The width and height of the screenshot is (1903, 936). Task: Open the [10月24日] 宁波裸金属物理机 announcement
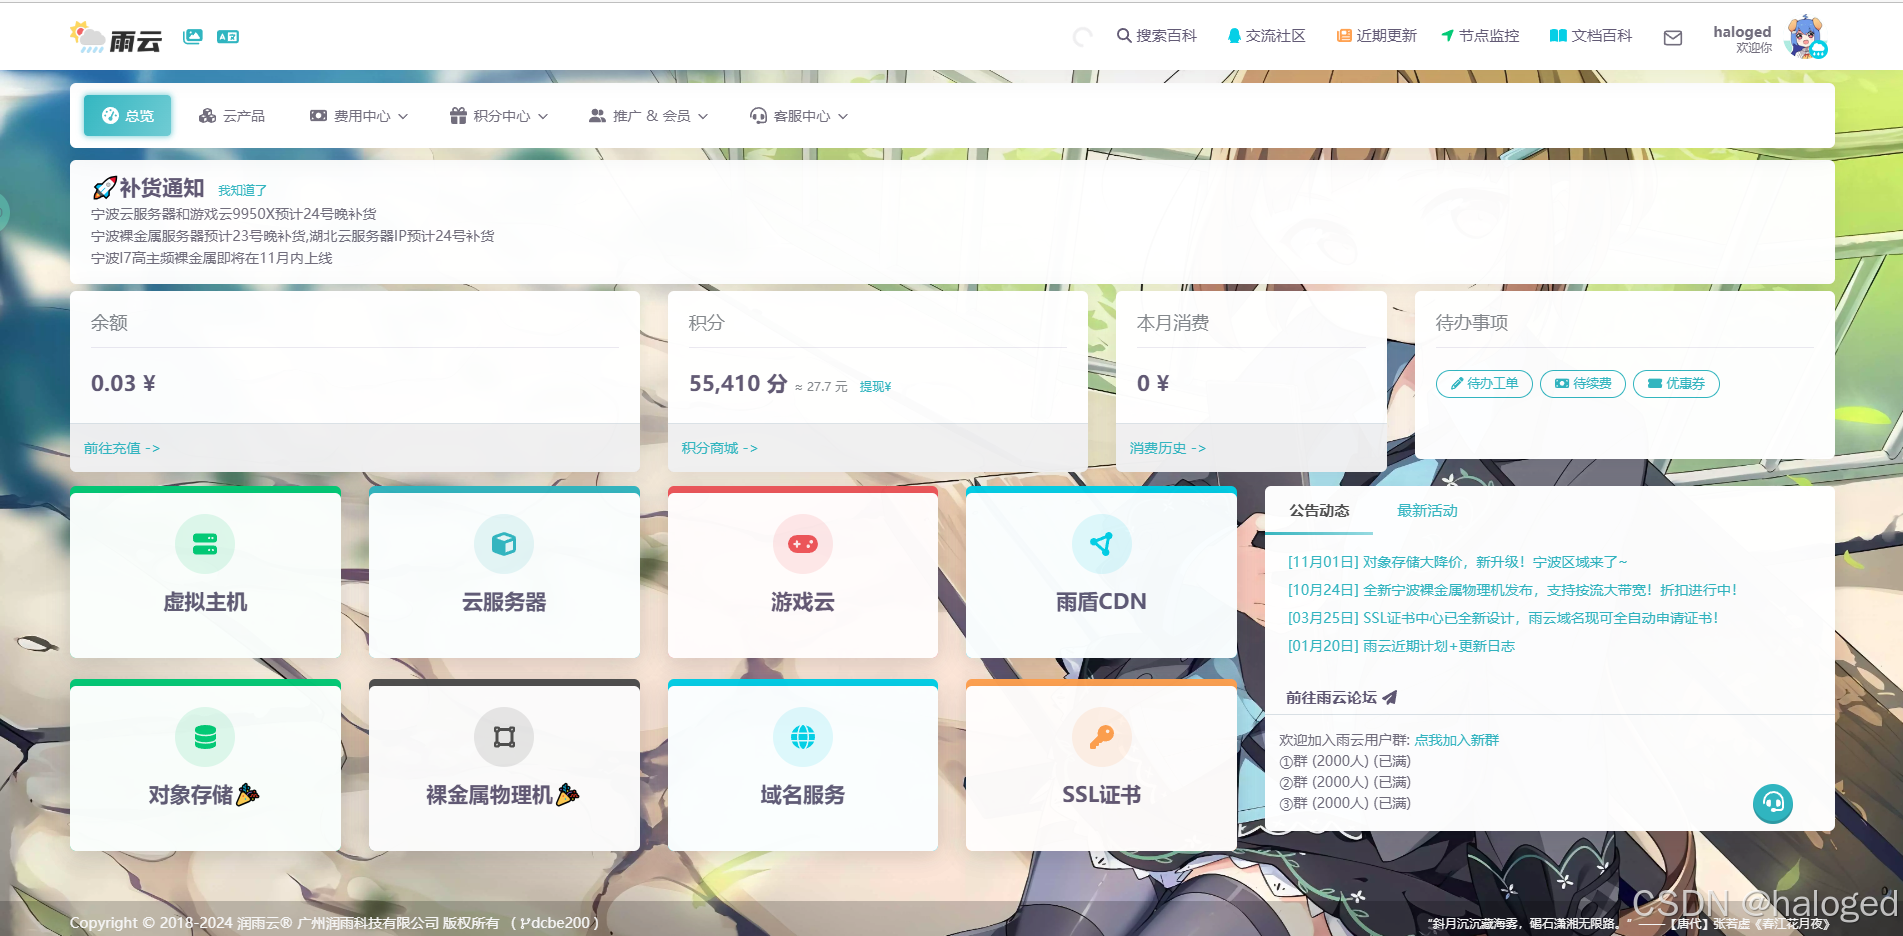tap(1512, 590)
